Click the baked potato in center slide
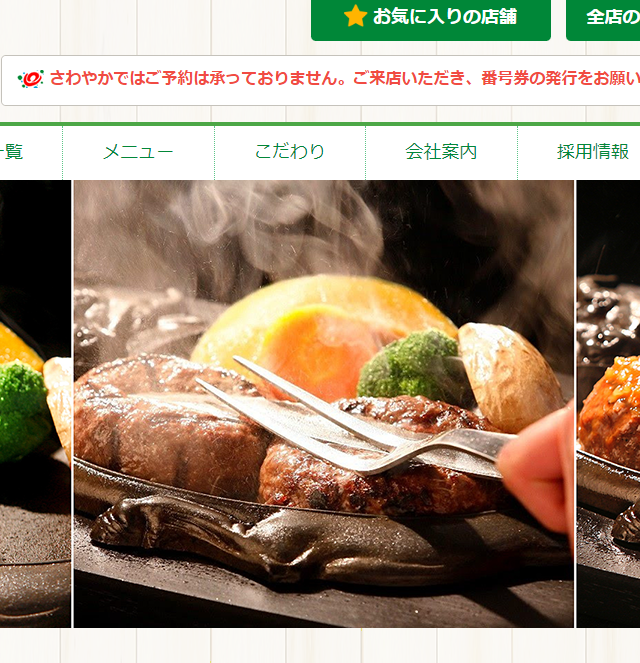 pos(509,376)
